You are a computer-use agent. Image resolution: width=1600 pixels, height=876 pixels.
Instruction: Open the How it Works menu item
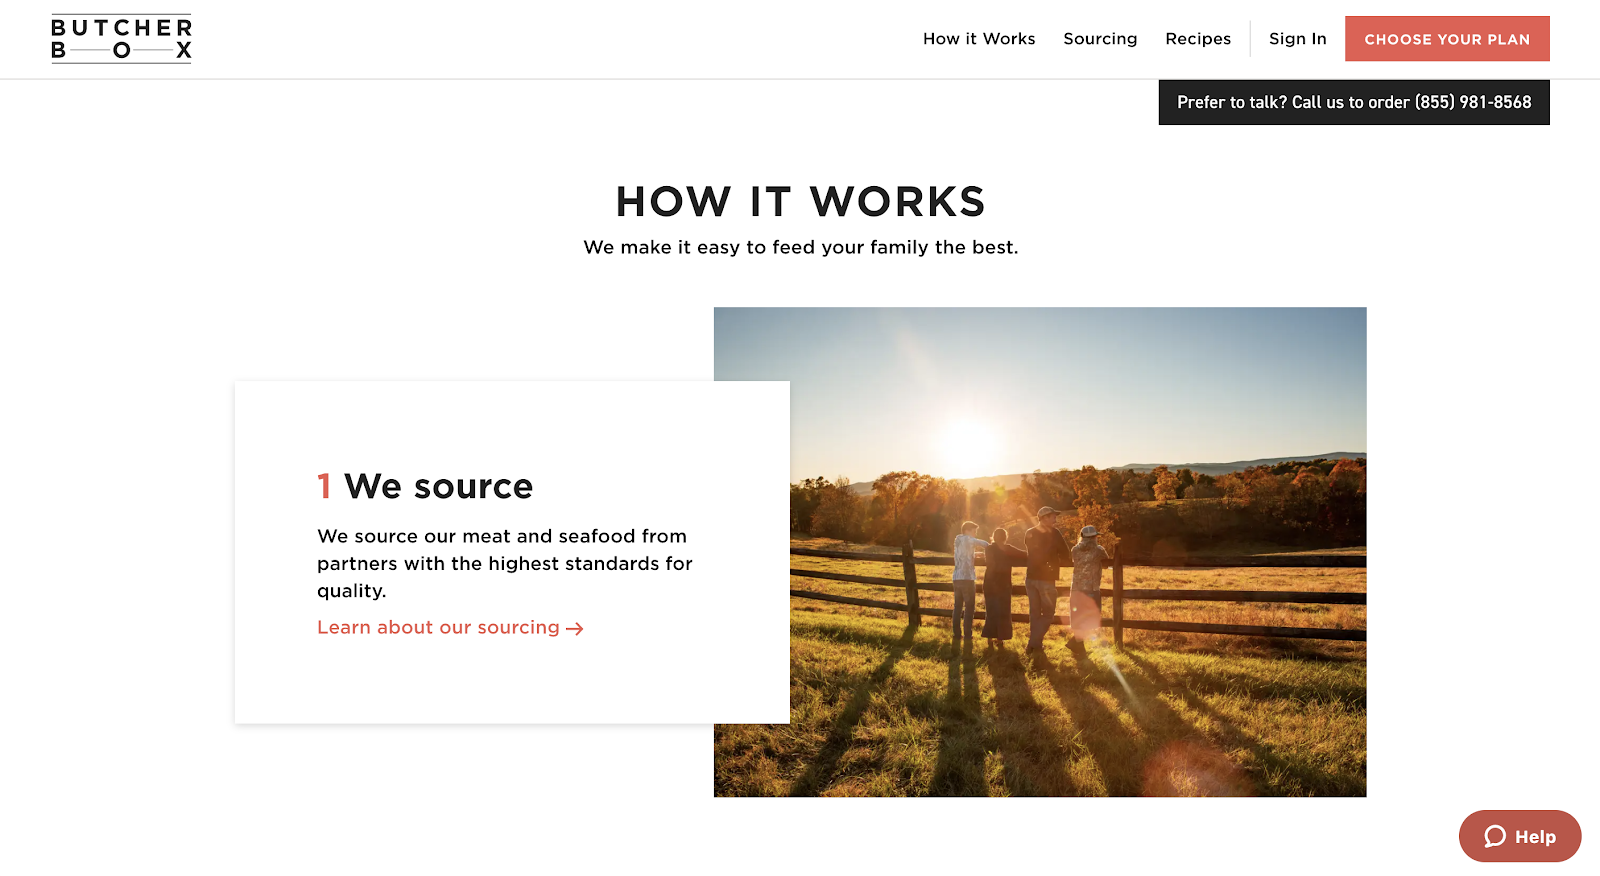click(979, 39)
